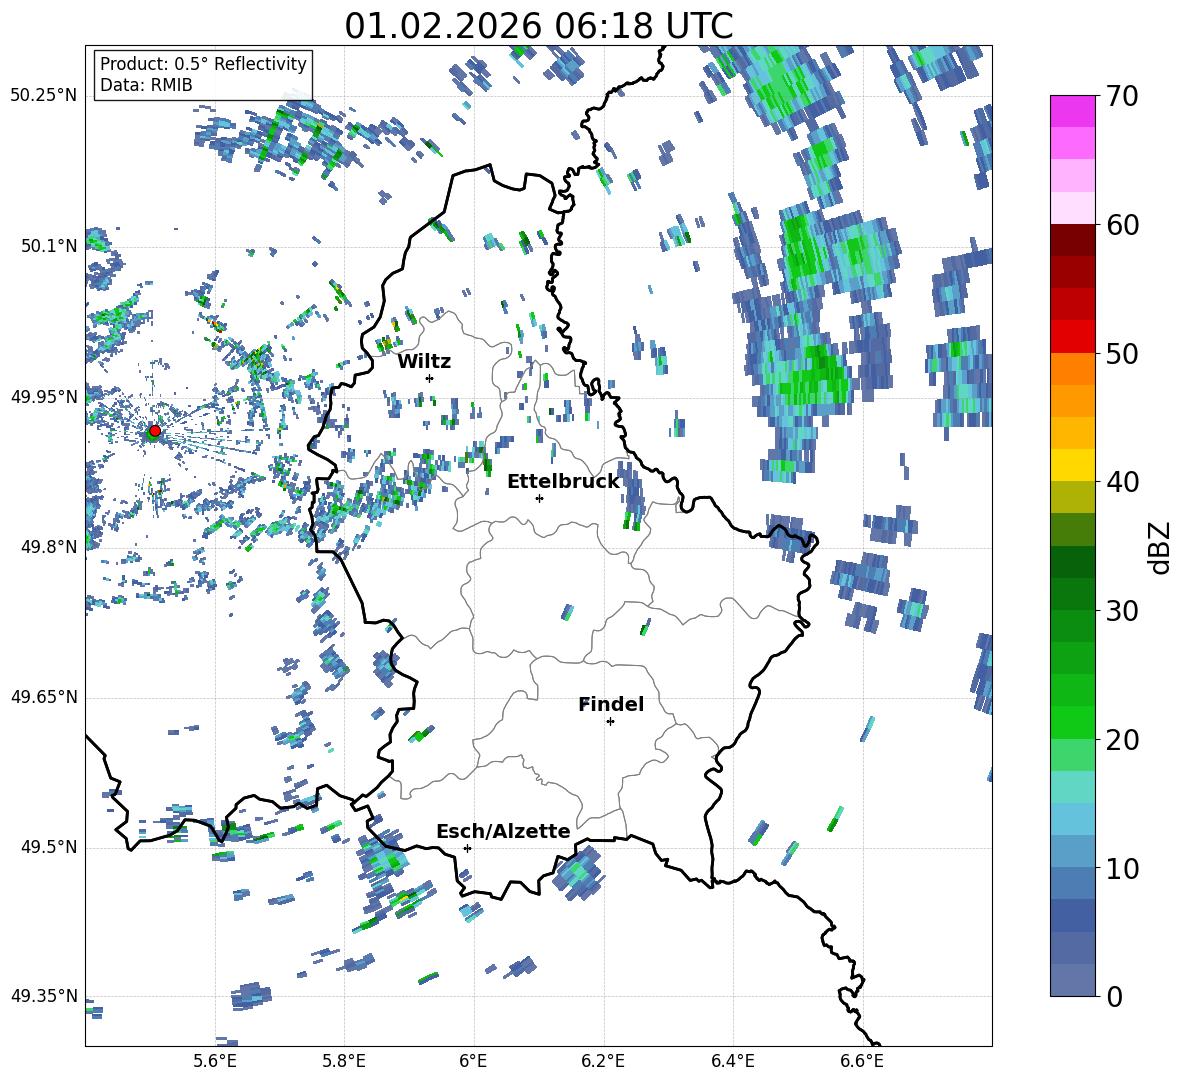
Task: Click the 50.1°N latitude label
Action: click(49, 246)
